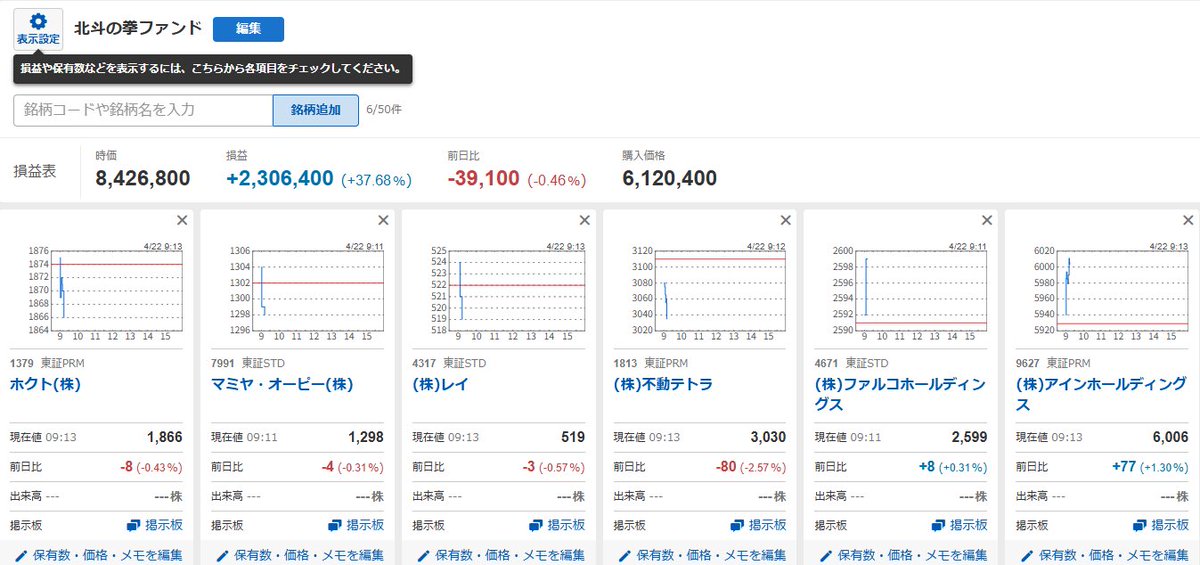
Task: Click the 1813 東証PRM code label
Action: 651,363
